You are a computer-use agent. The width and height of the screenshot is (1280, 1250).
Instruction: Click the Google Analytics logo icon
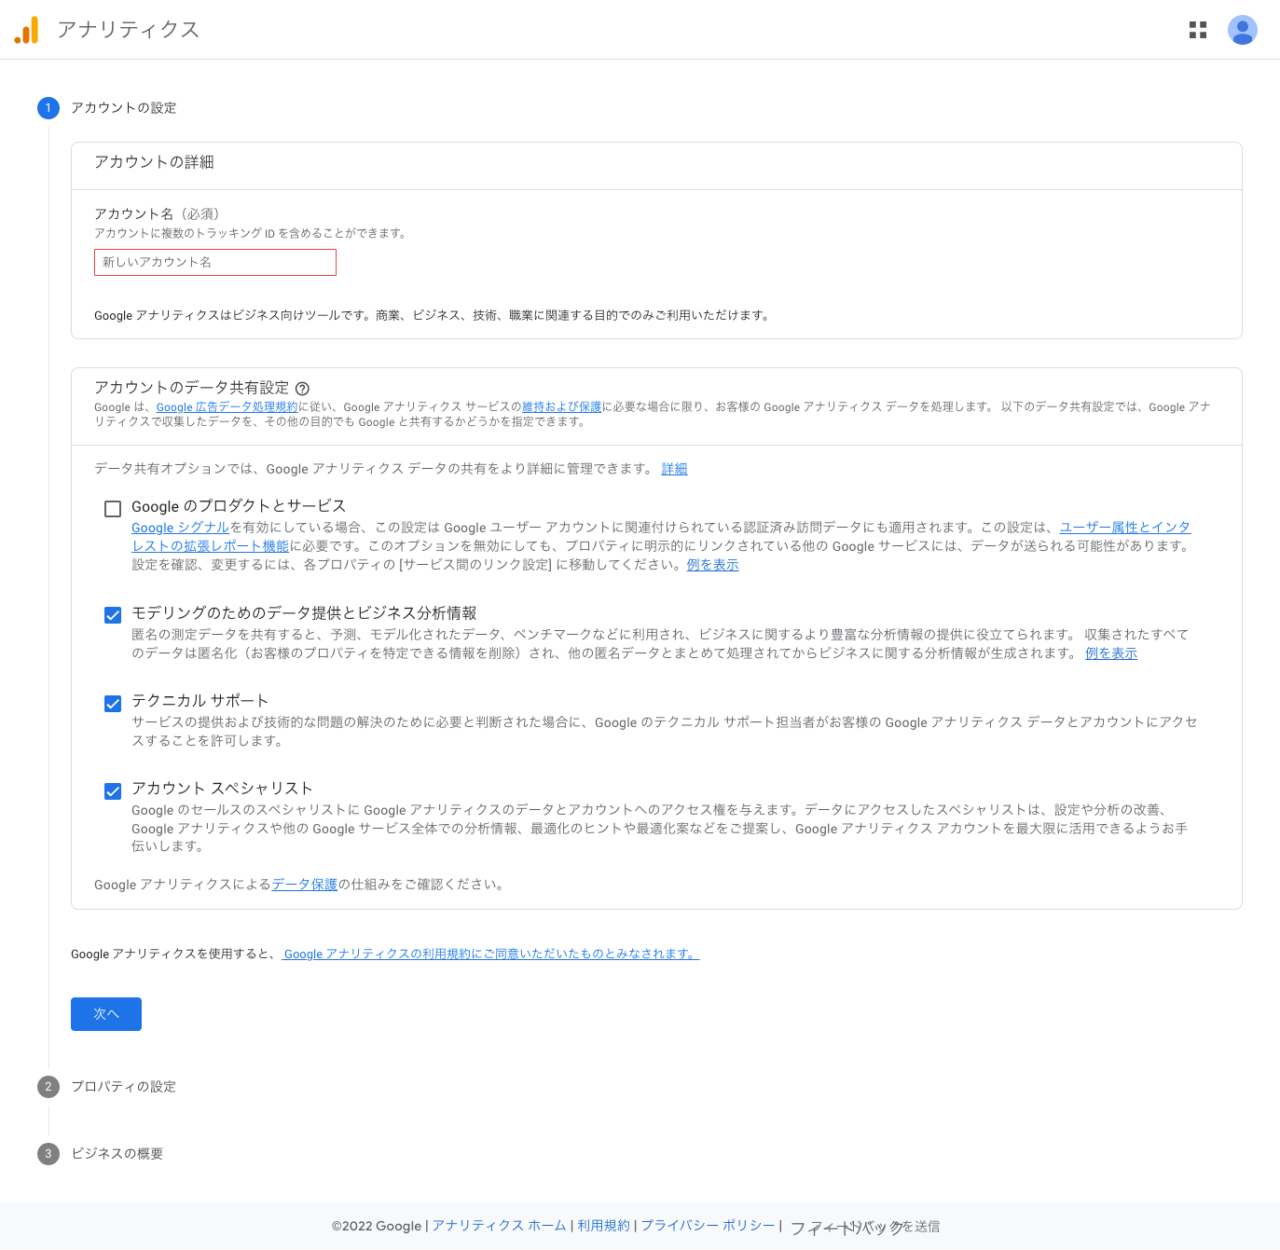[x=26, y=30]
